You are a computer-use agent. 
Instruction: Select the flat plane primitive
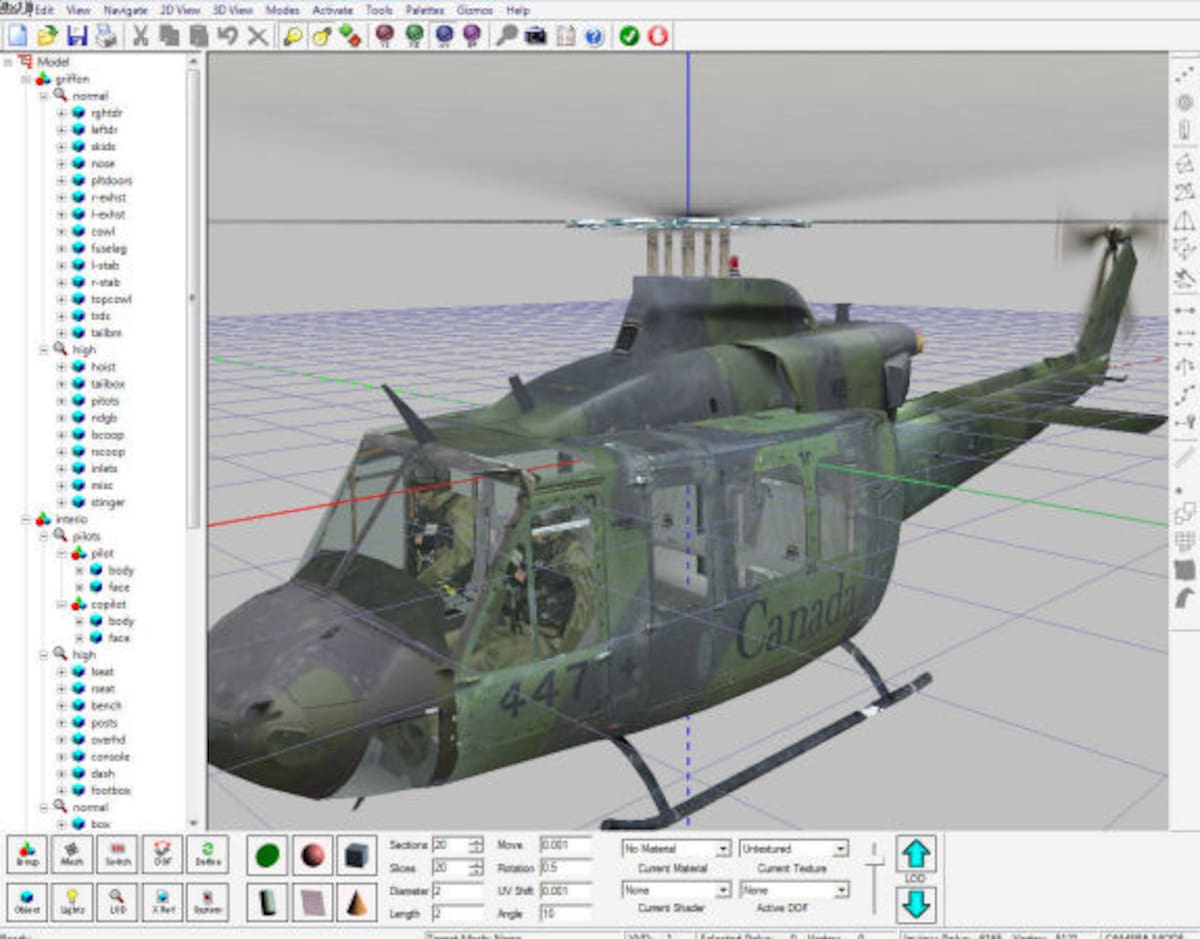coord(312,902)
